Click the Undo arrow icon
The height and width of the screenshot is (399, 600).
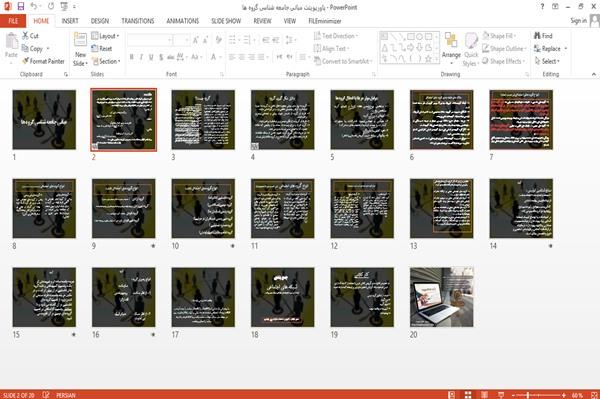coord(34,7)
